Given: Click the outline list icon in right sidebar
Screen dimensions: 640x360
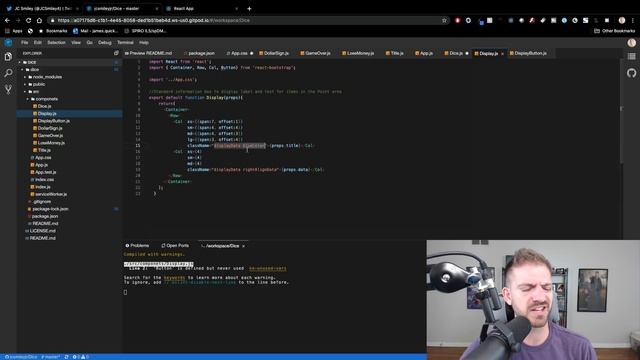Looking at the screenshot, I should click(x=631, y=56).
